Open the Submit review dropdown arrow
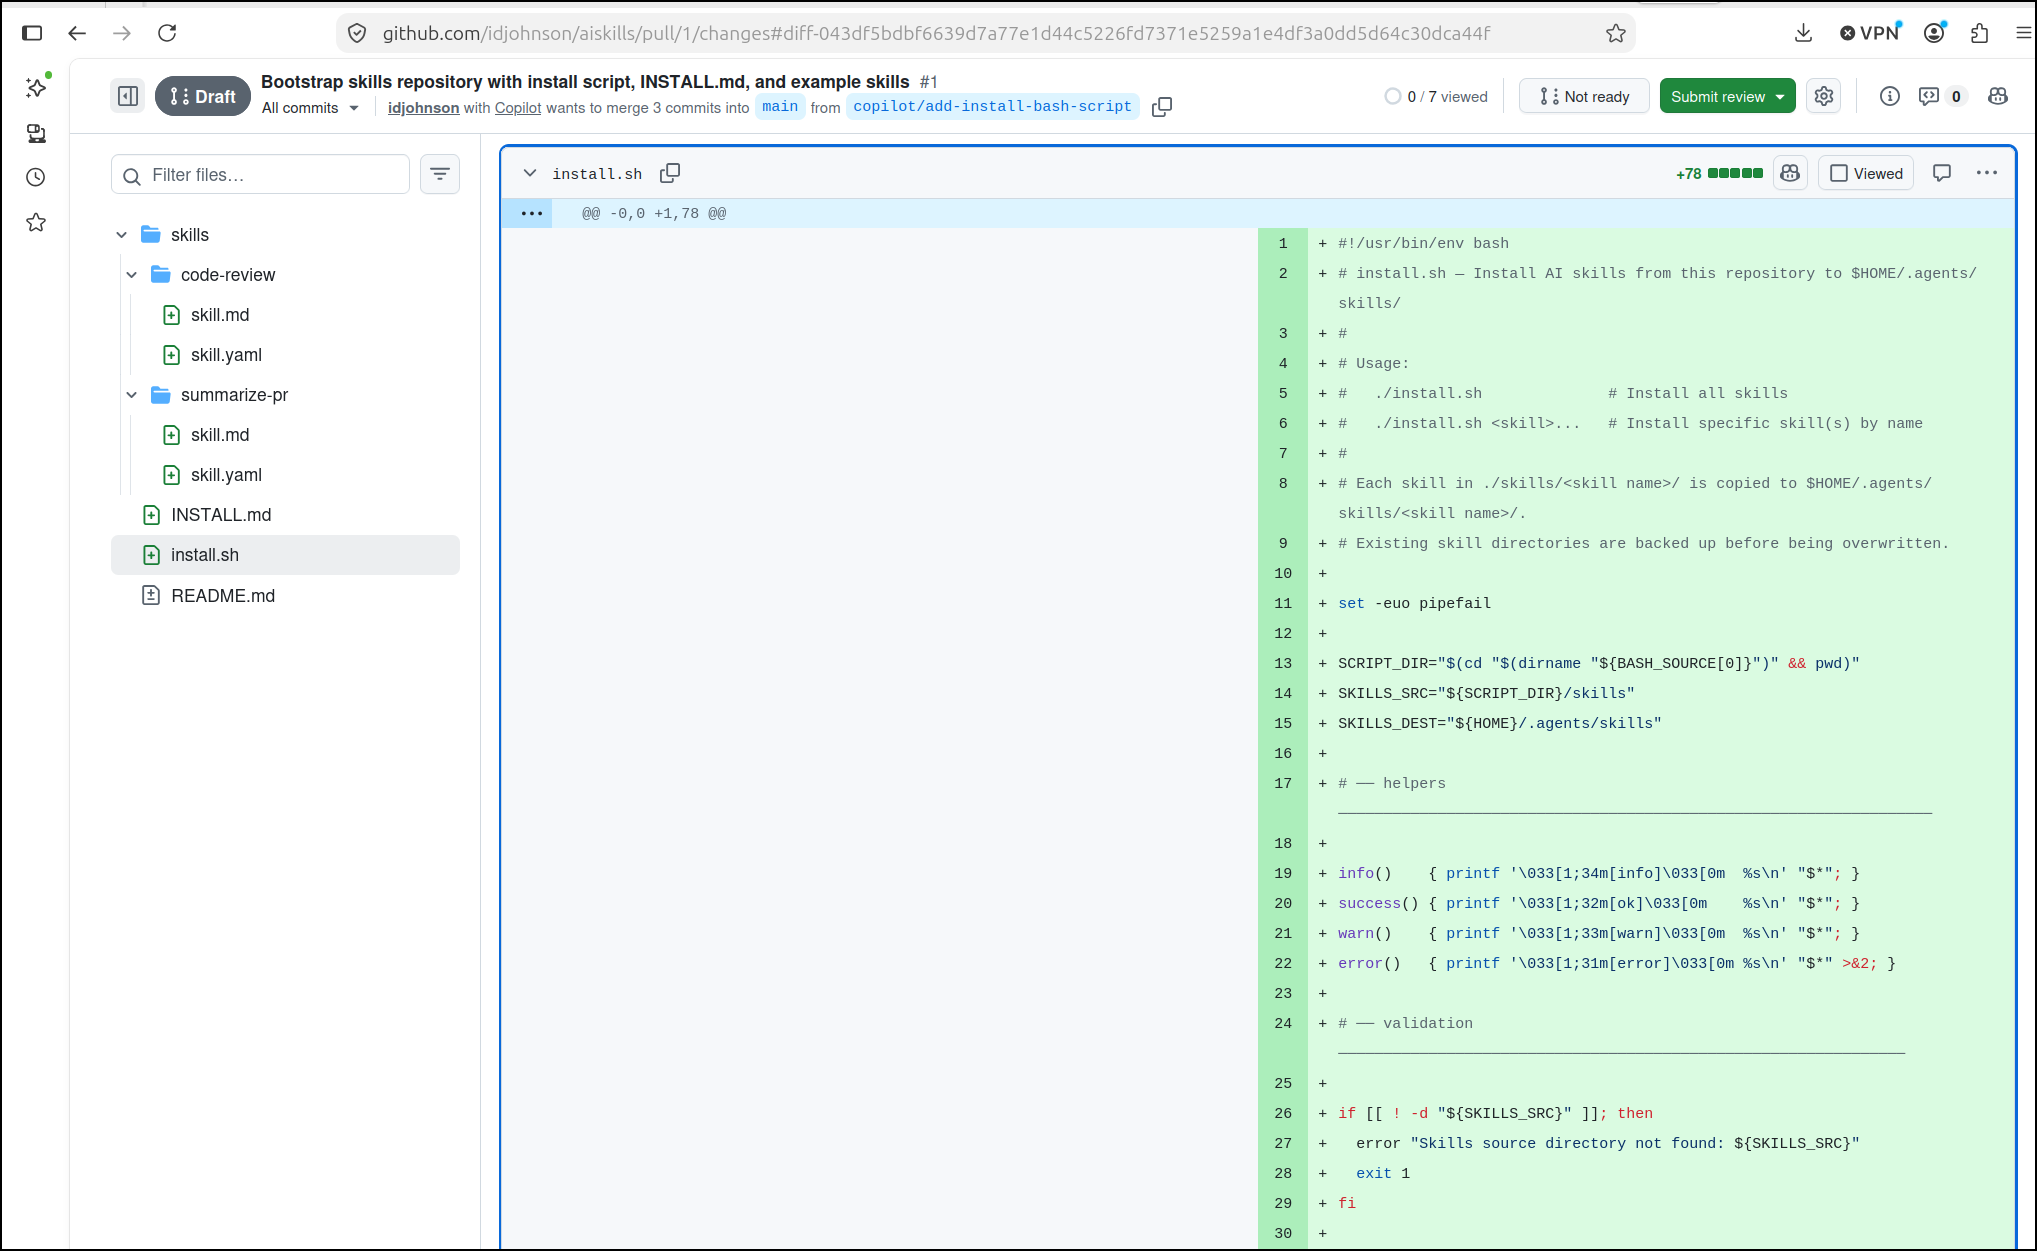 click(x=1781, y=96)
